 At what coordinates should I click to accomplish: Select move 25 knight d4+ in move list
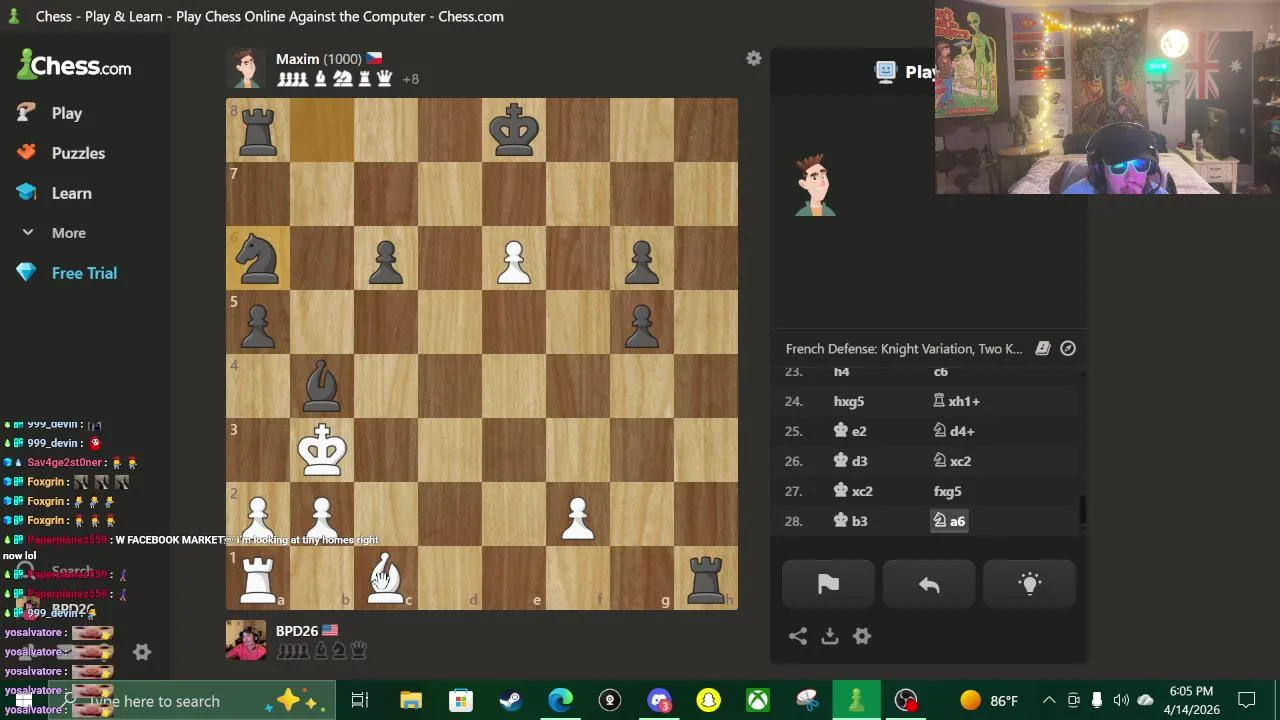click(x=954, y=431)
